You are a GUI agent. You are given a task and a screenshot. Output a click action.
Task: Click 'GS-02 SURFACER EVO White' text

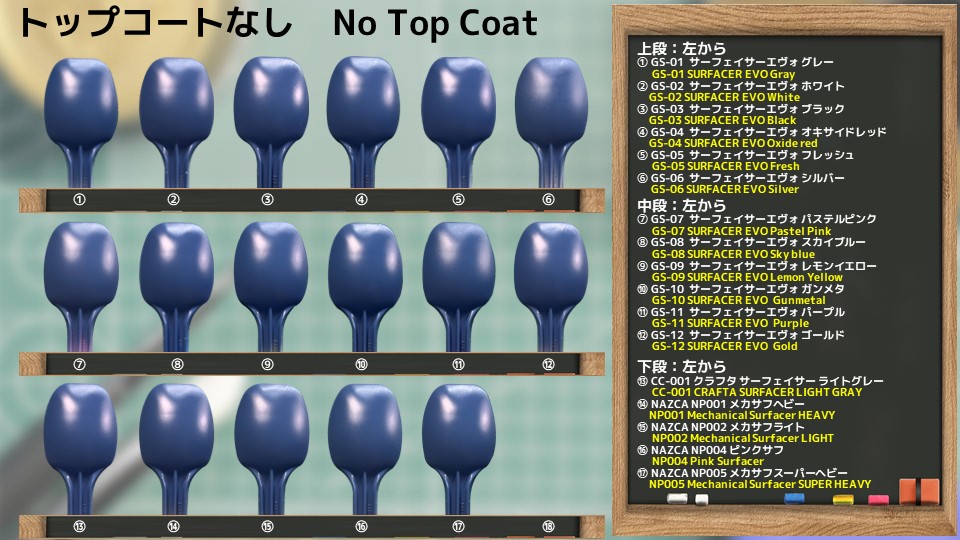pyautogui.click(x=724, y=97)
